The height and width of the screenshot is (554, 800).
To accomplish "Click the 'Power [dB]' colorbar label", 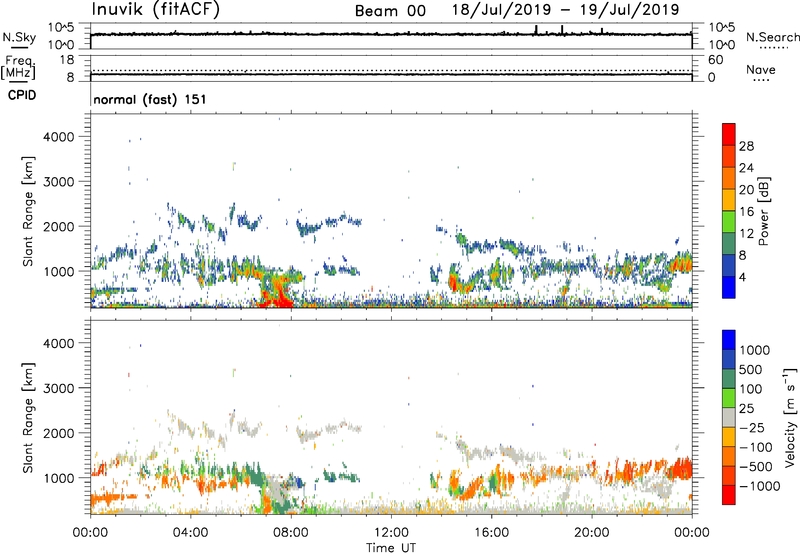I will point(764,211).
